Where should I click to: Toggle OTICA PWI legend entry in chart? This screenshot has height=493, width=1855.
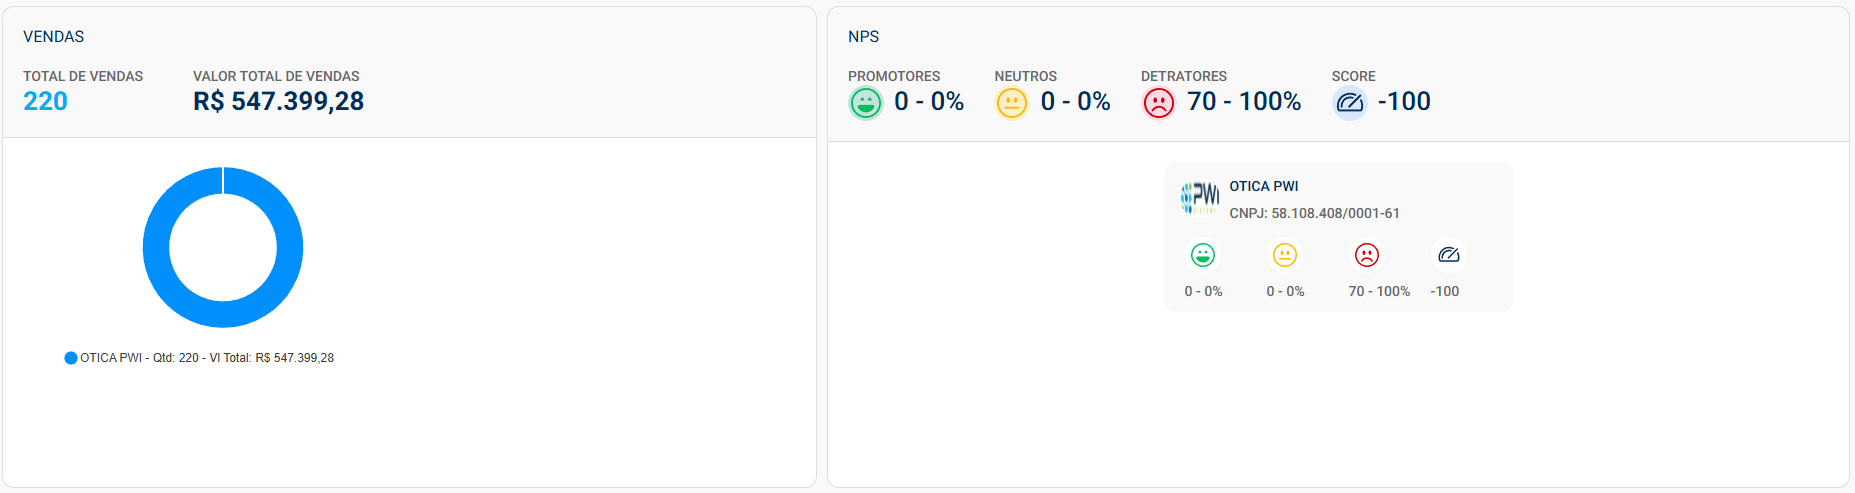pos(199,358)
